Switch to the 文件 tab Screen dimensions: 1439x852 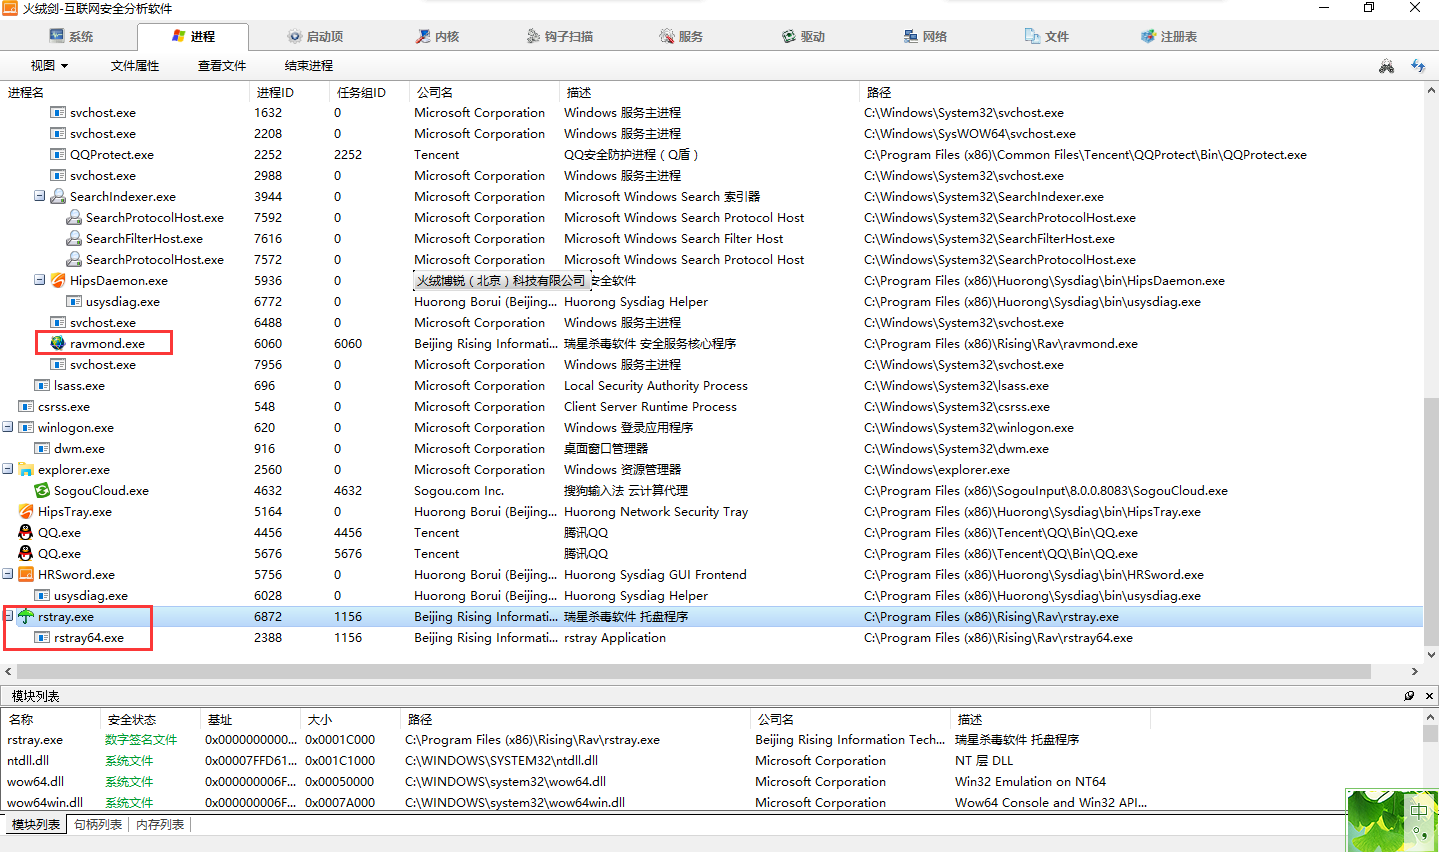[x=1047, y=37]
